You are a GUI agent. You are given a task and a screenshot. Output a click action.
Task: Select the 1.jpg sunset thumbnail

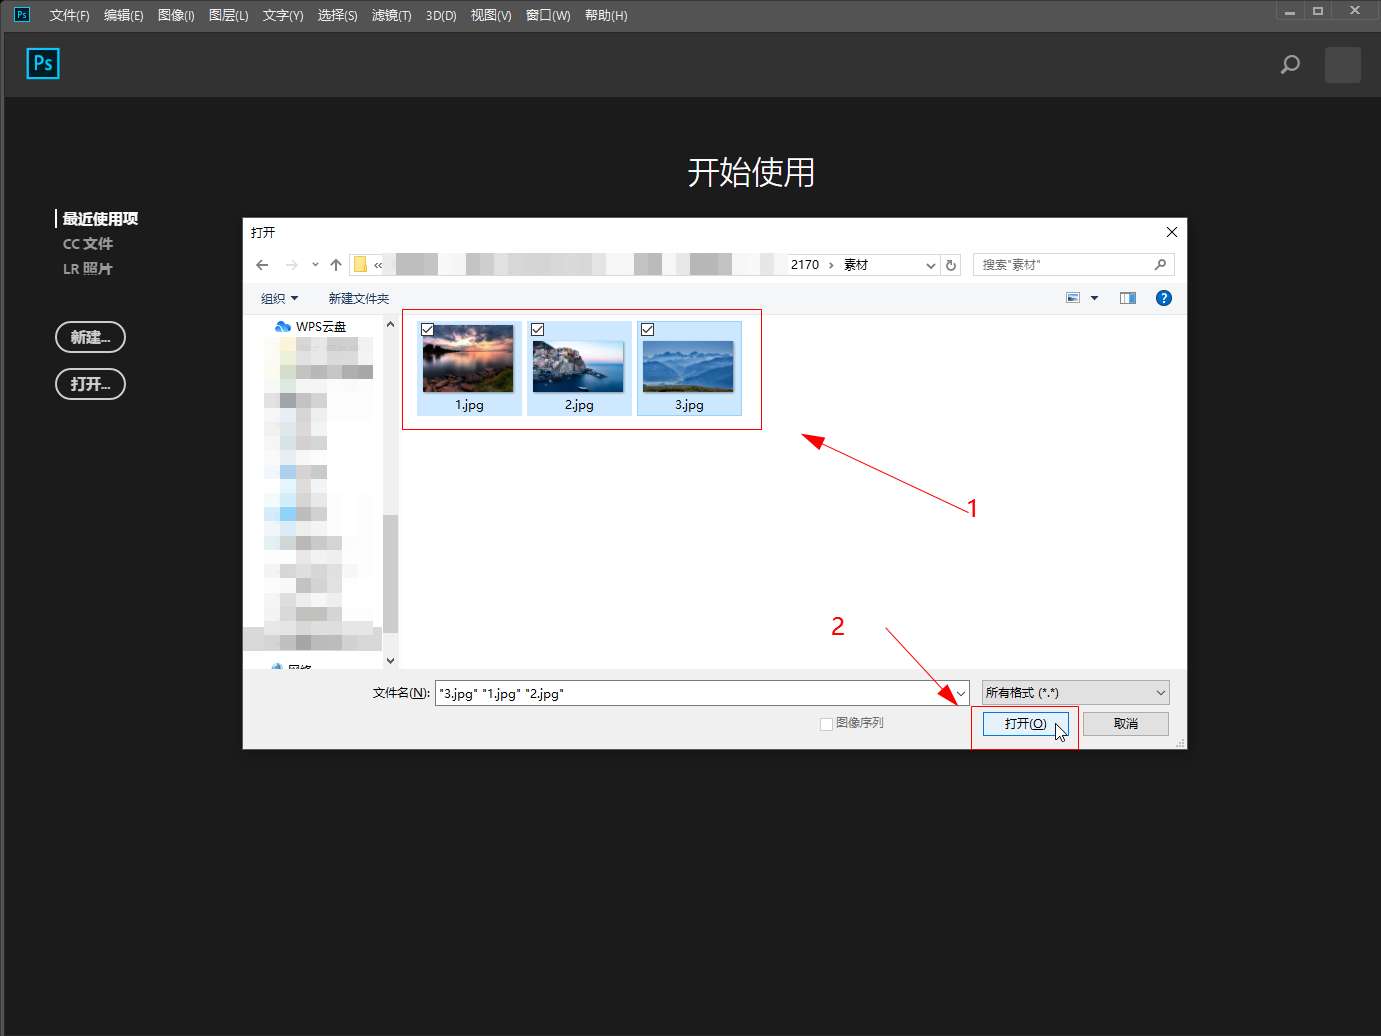[x=468, y=366]
